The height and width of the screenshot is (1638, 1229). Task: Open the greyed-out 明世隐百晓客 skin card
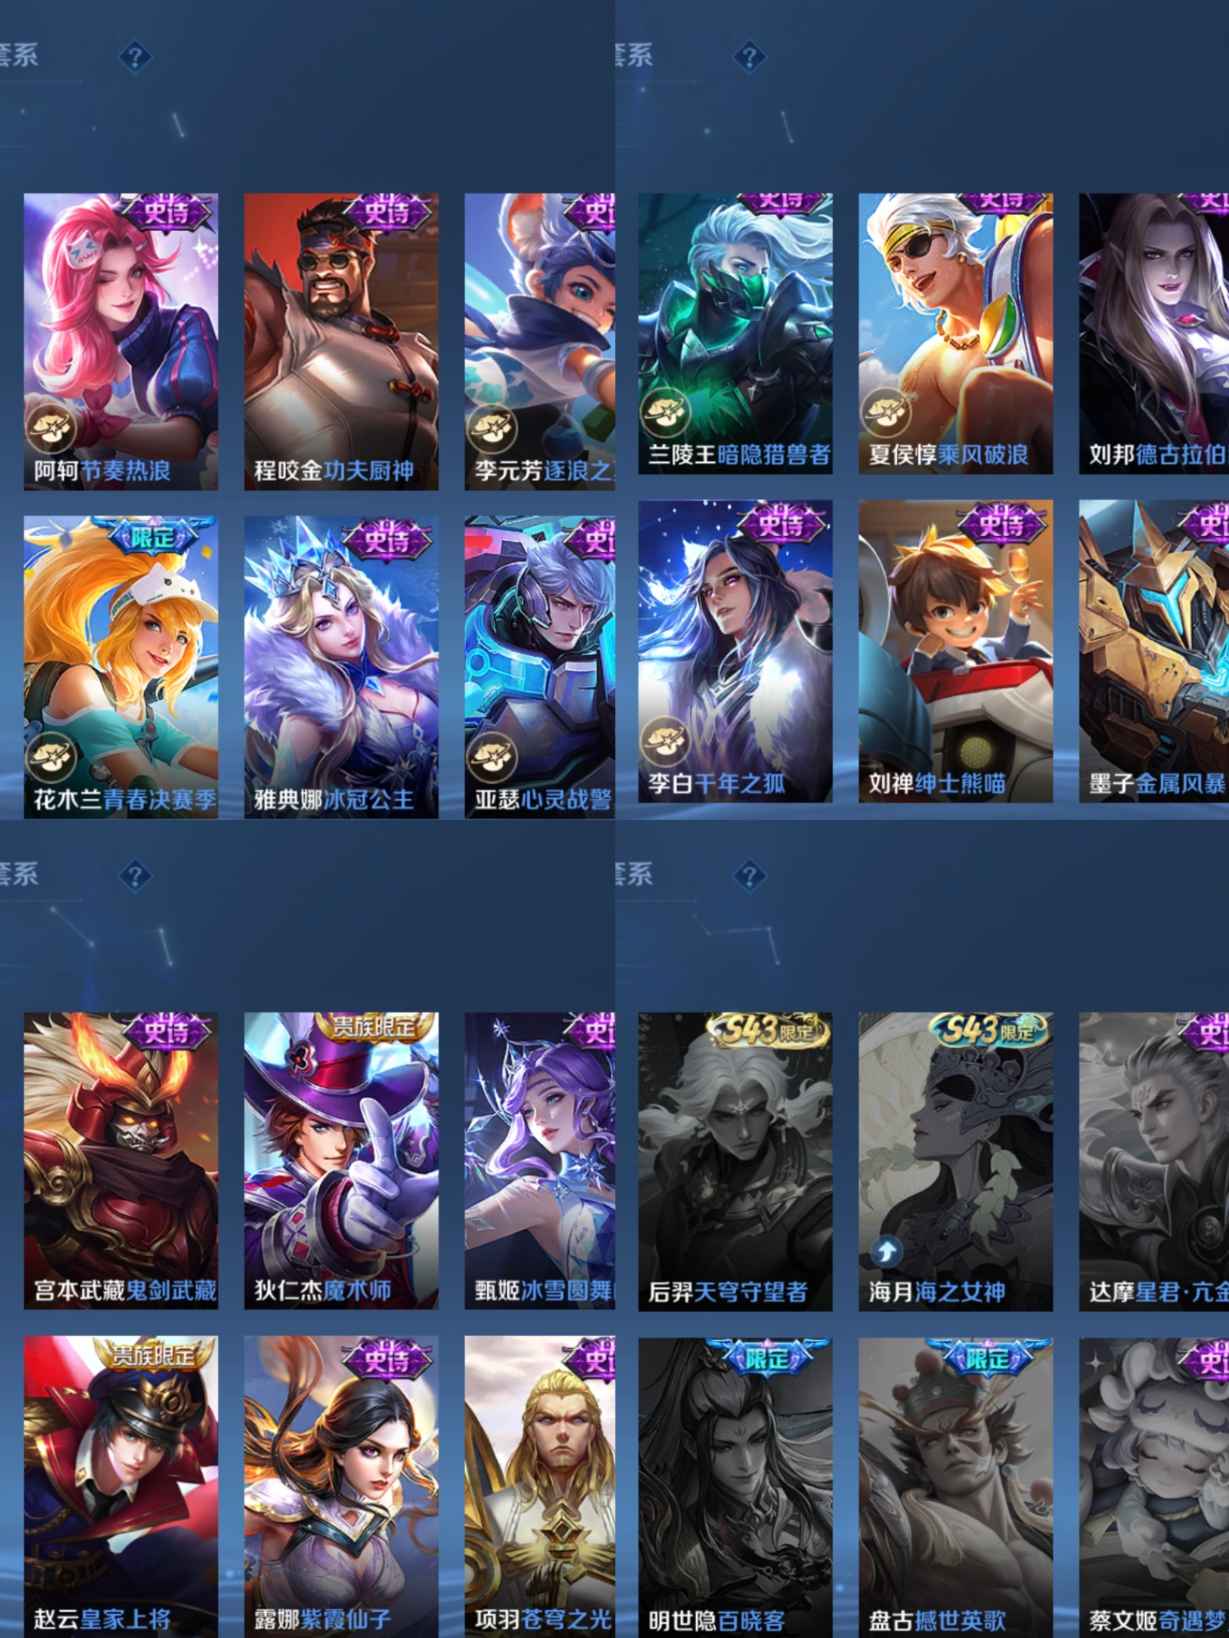(x=735, y=1487)
